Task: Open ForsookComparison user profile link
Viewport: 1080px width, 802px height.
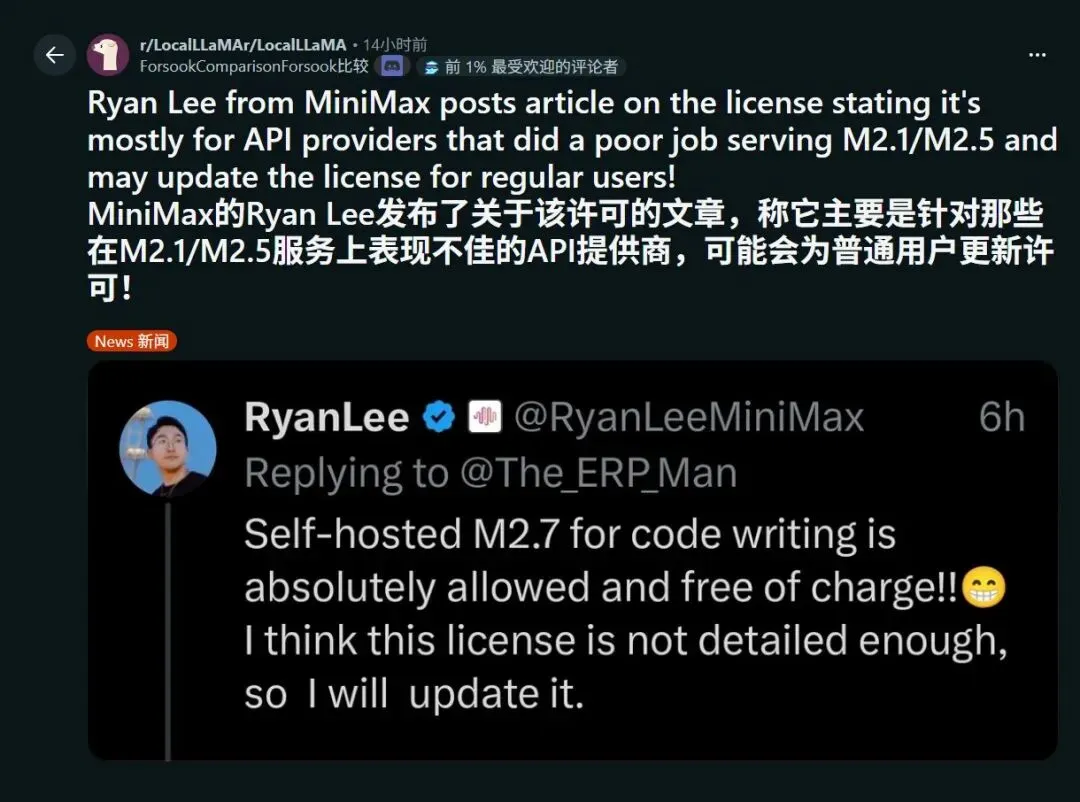Action: coord(254,66)
